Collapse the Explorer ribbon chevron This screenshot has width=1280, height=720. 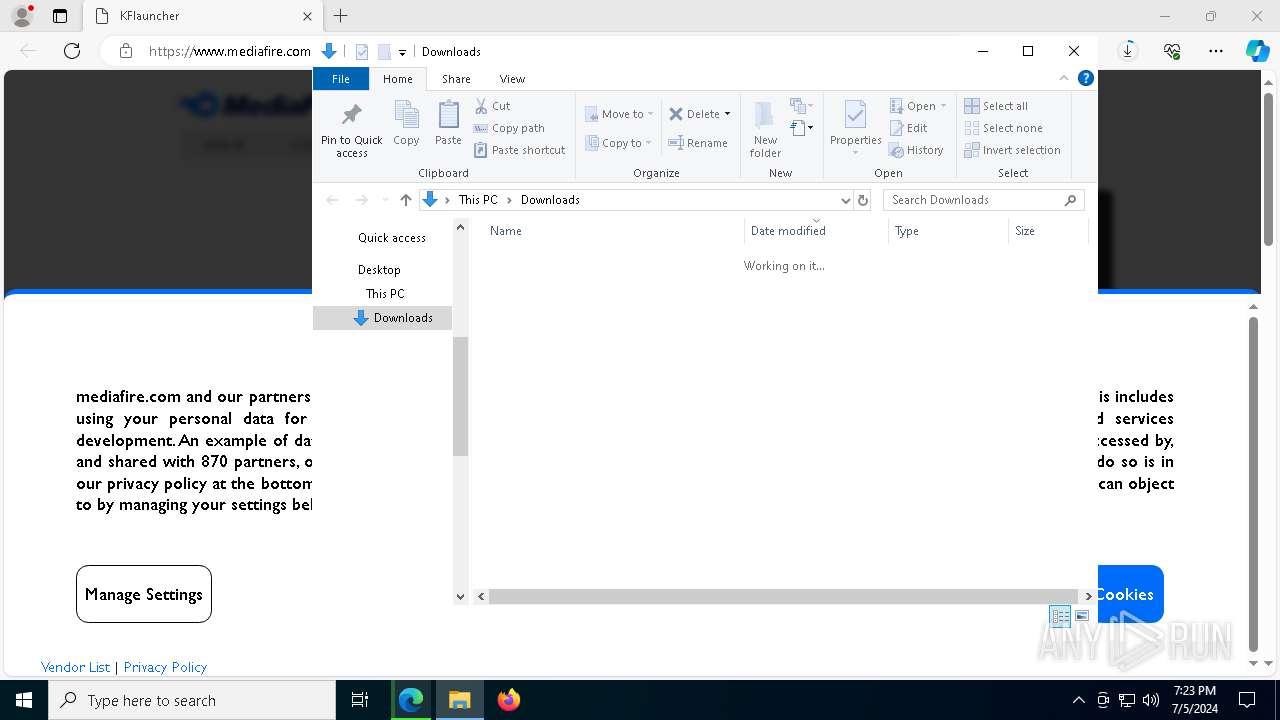[1064, 78]
